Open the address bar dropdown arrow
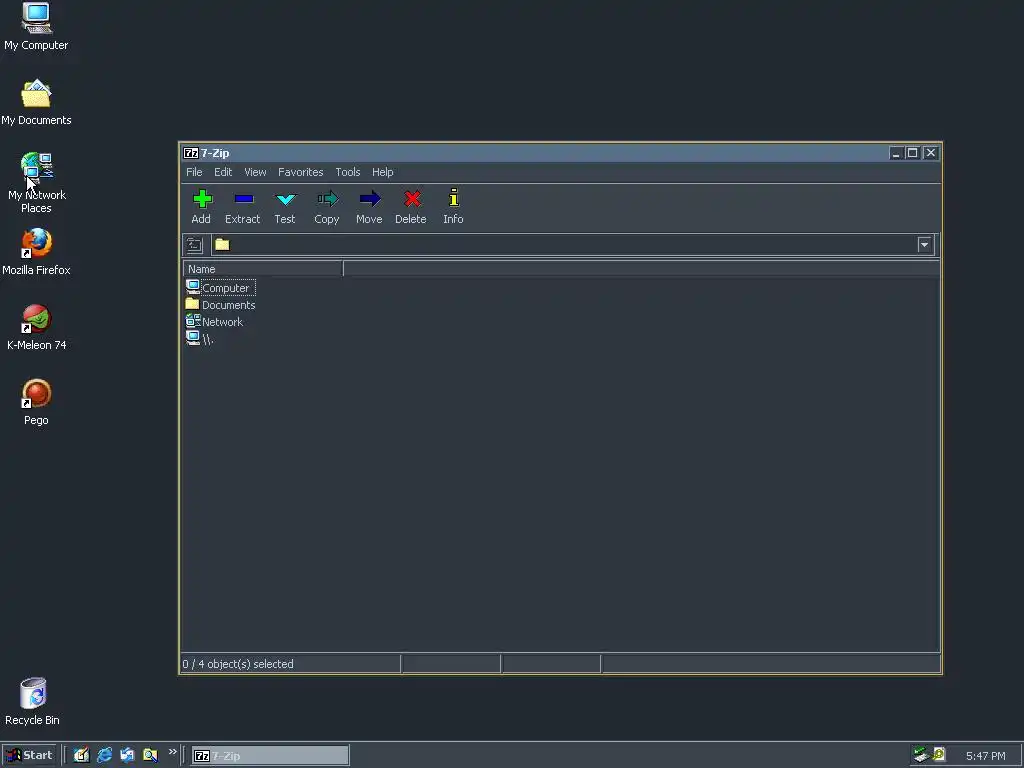 click(924, 245)
